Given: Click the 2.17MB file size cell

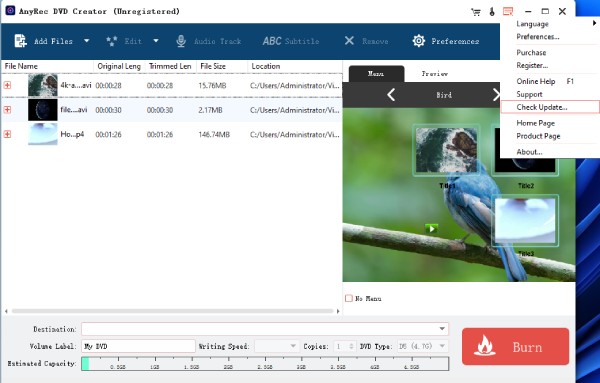Looking at the screenshot, I should point(210,110).
